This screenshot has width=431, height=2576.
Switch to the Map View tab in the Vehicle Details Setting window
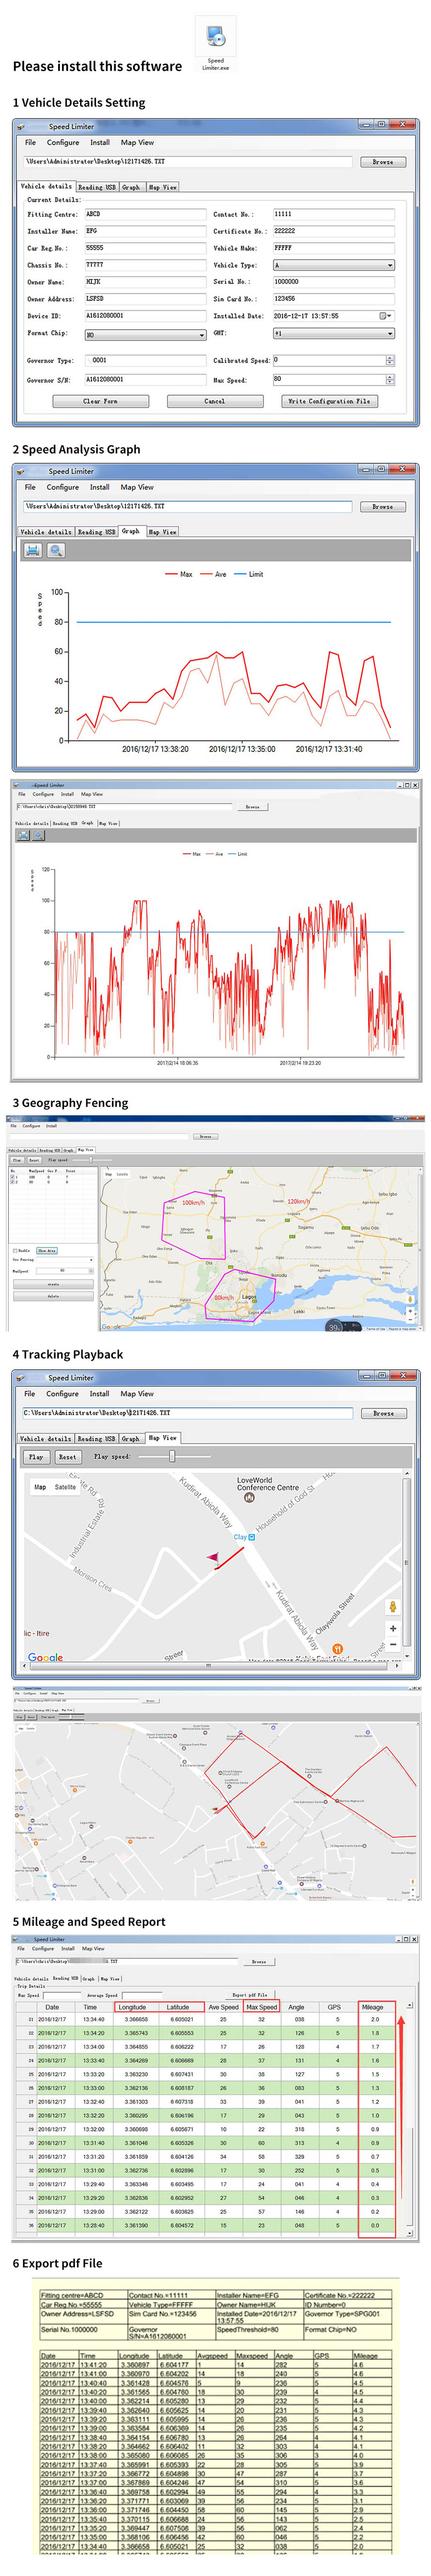coord(162,187)
